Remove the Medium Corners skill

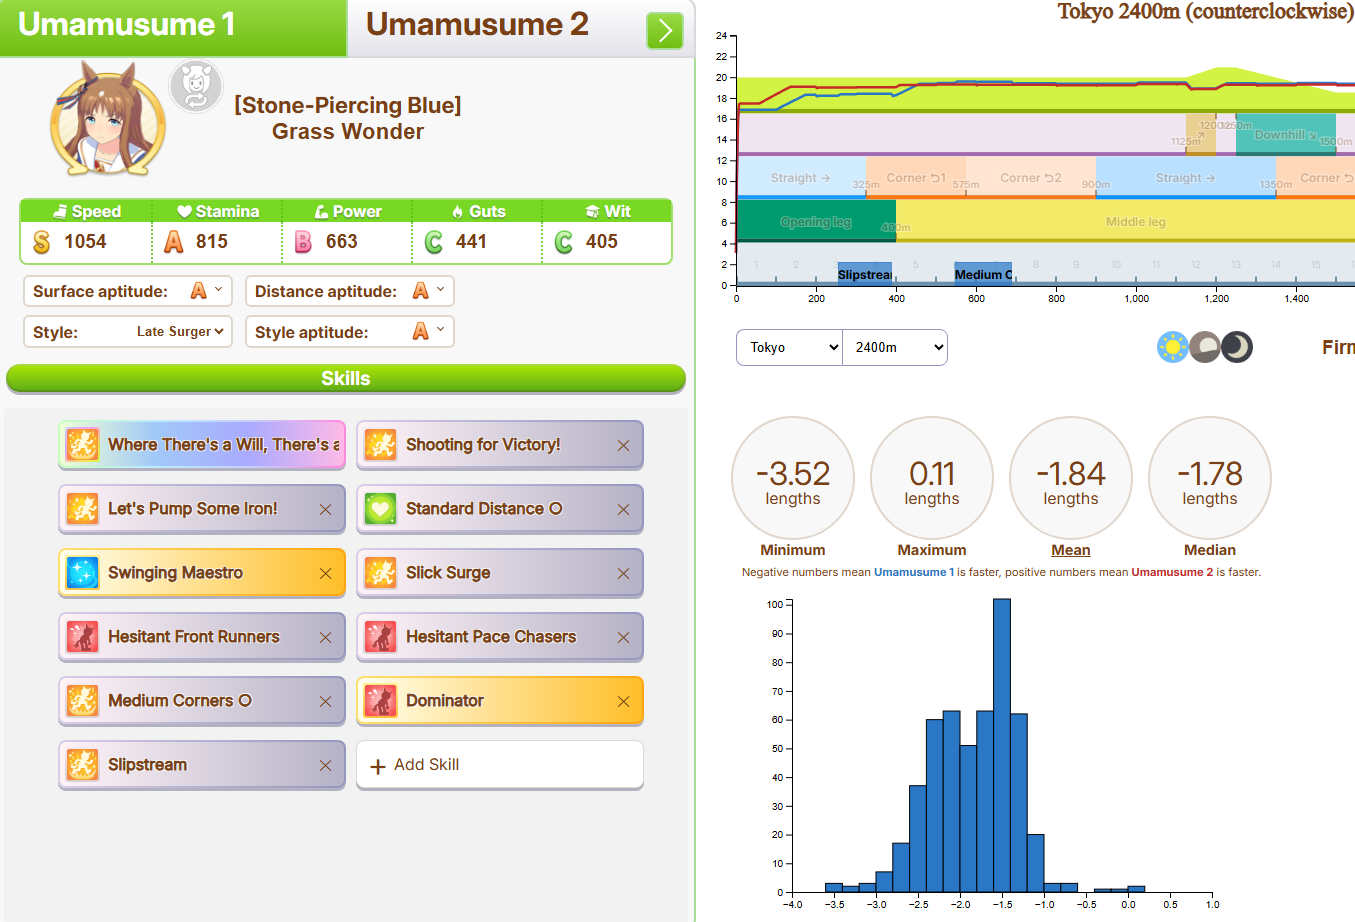click(x=326, y=701)
